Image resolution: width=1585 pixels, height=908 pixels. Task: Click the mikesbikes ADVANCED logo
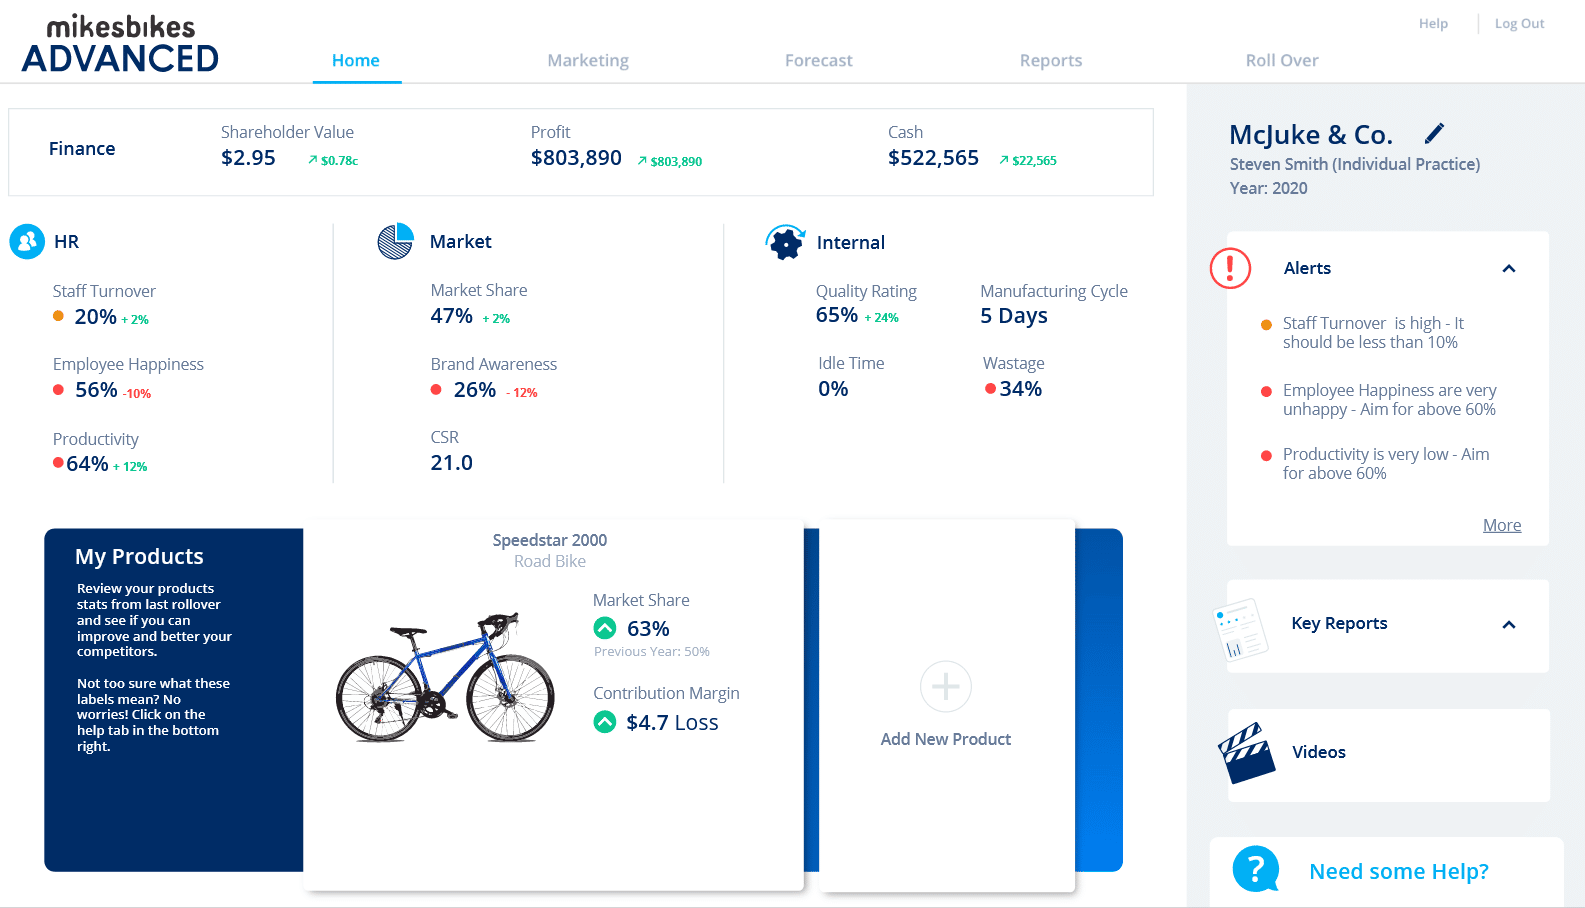(120, 45)
